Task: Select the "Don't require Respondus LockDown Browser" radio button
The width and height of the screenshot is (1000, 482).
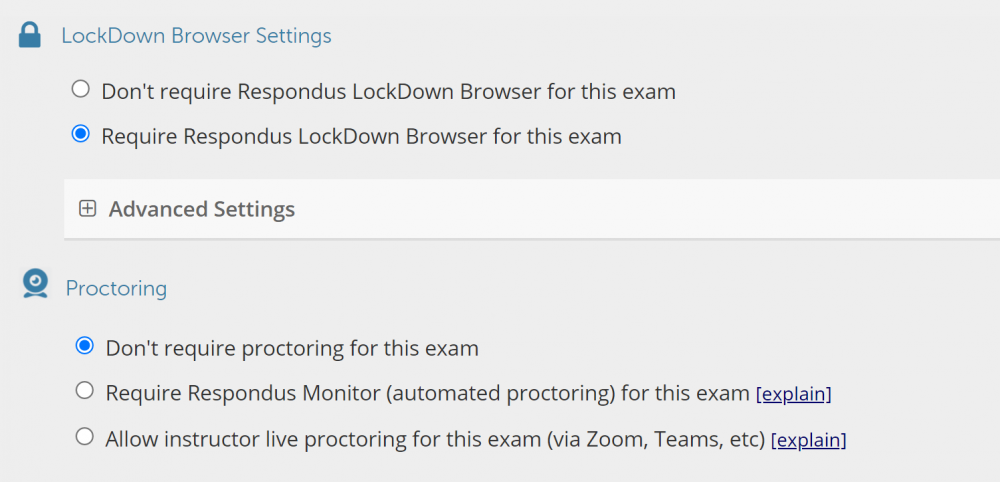Action: click(x=81, y=90)
